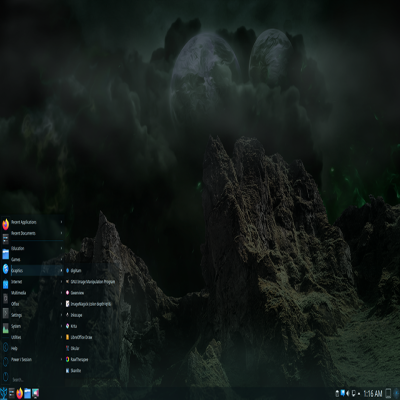Screen dimensions: 400x400
Task: Open the Help menu entry
Action: pos(37,348)
